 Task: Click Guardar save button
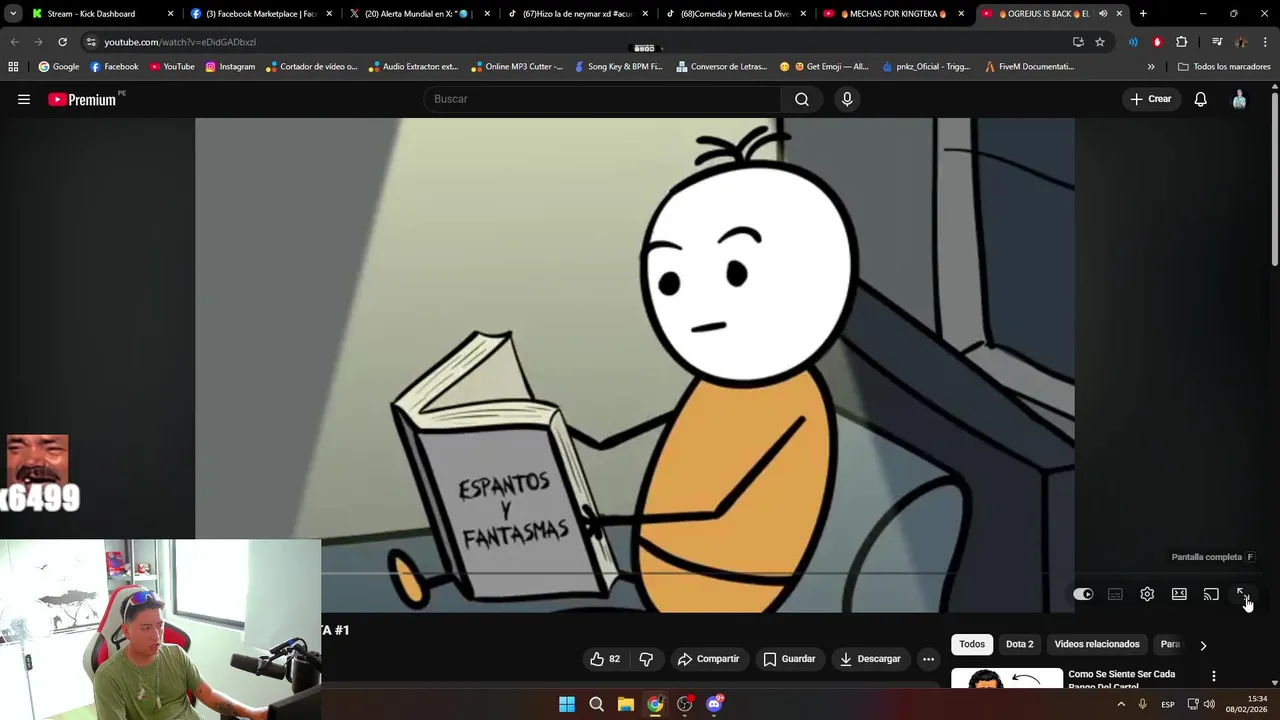(x=789, y=659)
